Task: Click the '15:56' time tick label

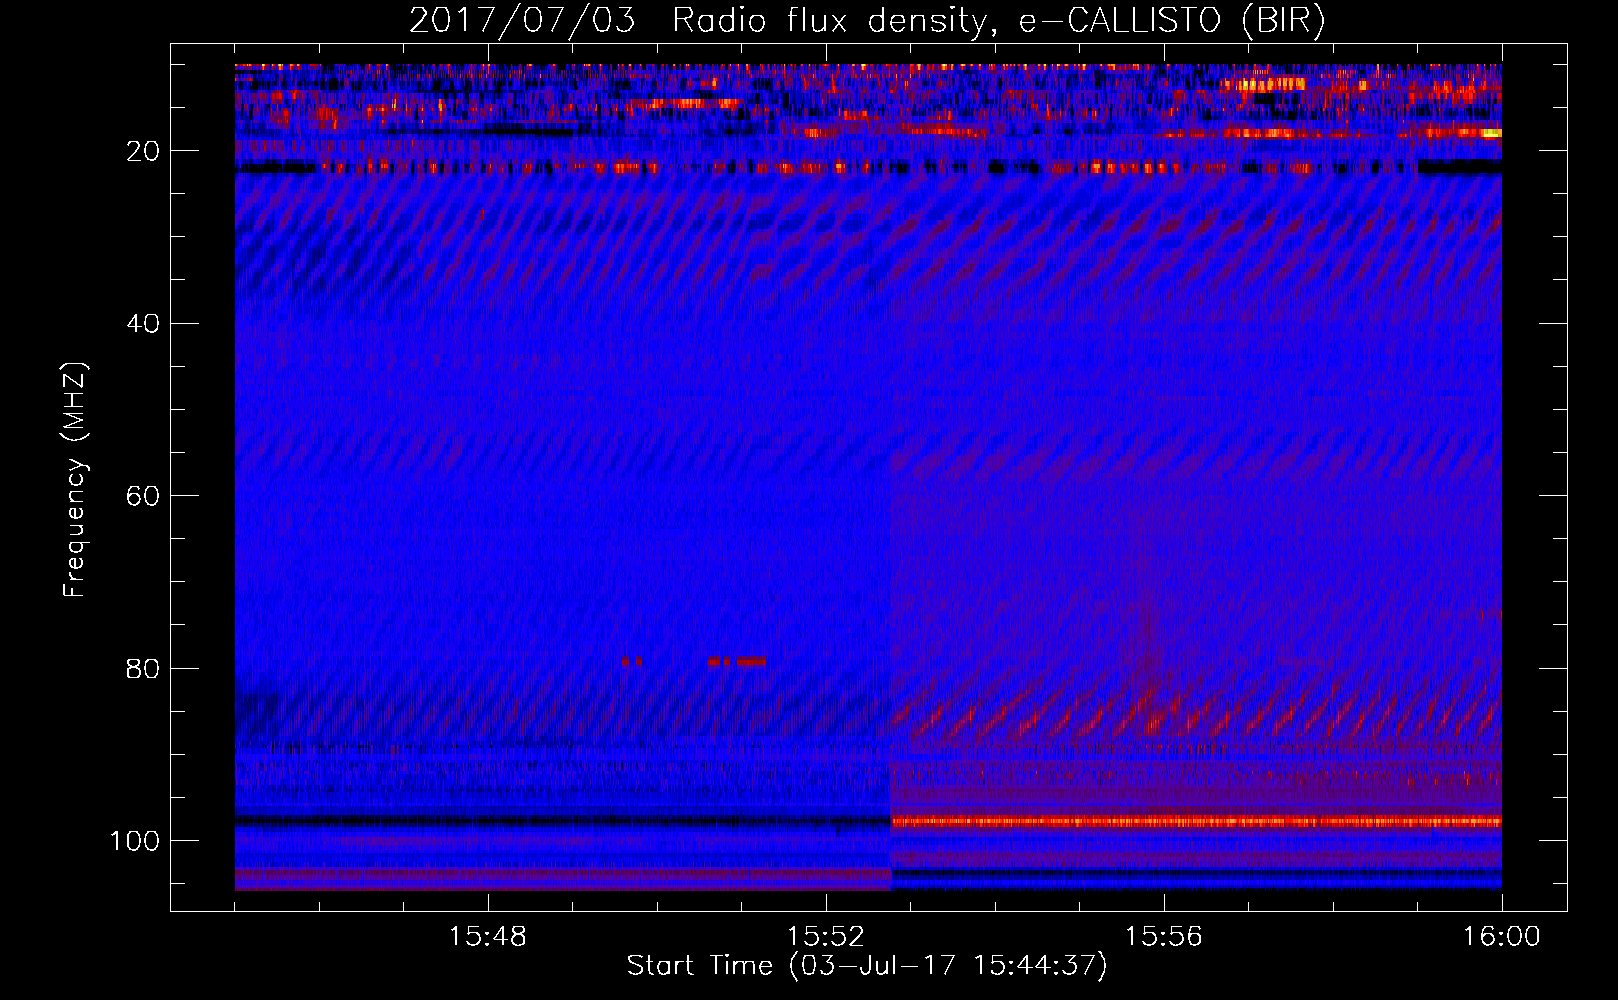Action: [x=1163, y=937]
